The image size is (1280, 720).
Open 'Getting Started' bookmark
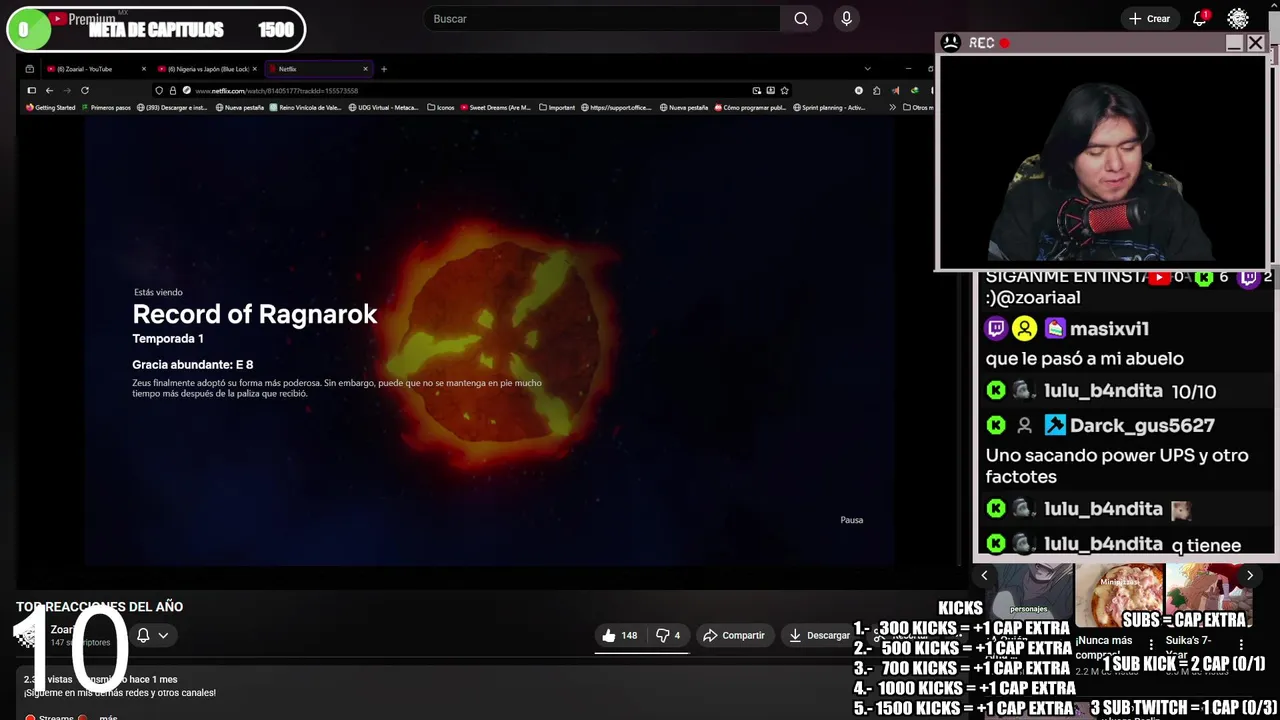(x=50, y=107)
